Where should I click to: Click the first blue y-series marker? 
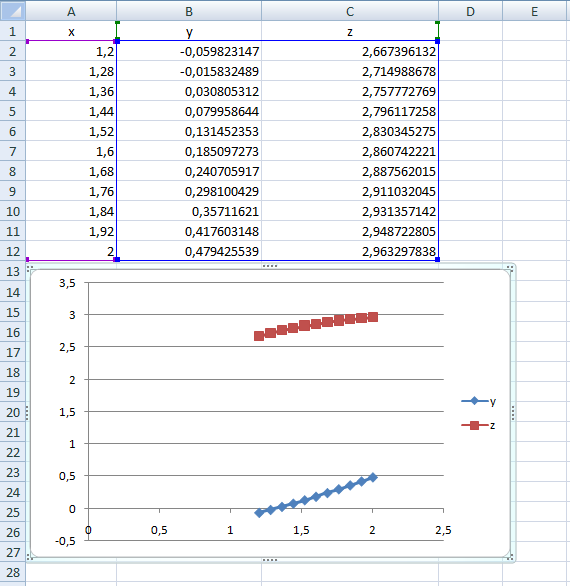point(259,513)
